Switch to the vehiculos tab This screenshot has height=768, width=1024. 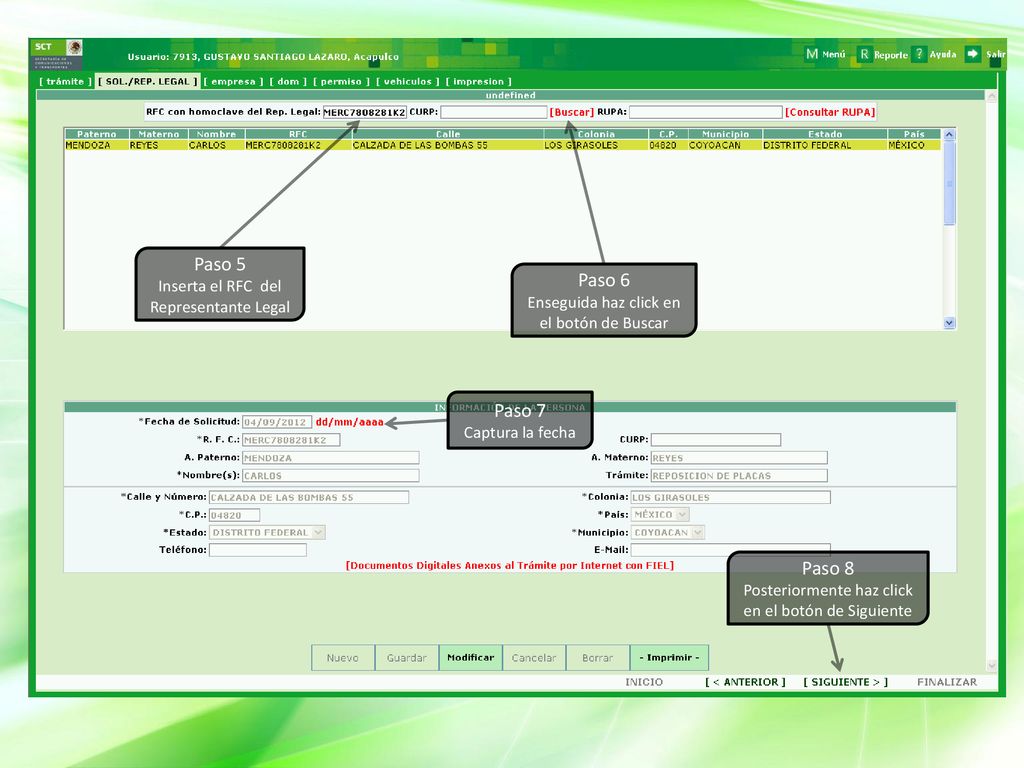(x=408, y=82)
